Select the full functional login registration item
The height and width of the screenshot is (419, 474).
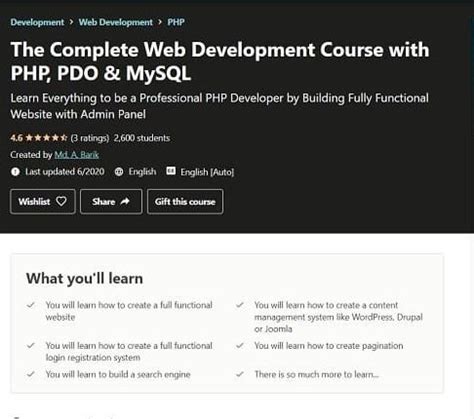tap(129, 352)
